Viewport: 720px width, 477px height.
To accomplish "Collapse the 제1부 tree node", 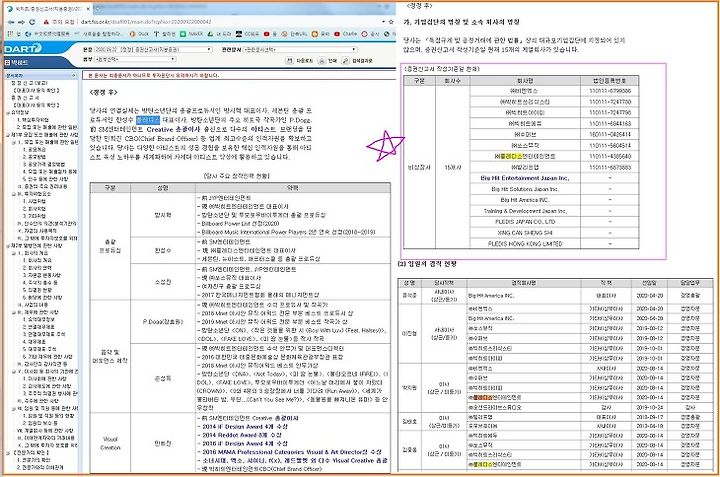I will click(8, 135).
